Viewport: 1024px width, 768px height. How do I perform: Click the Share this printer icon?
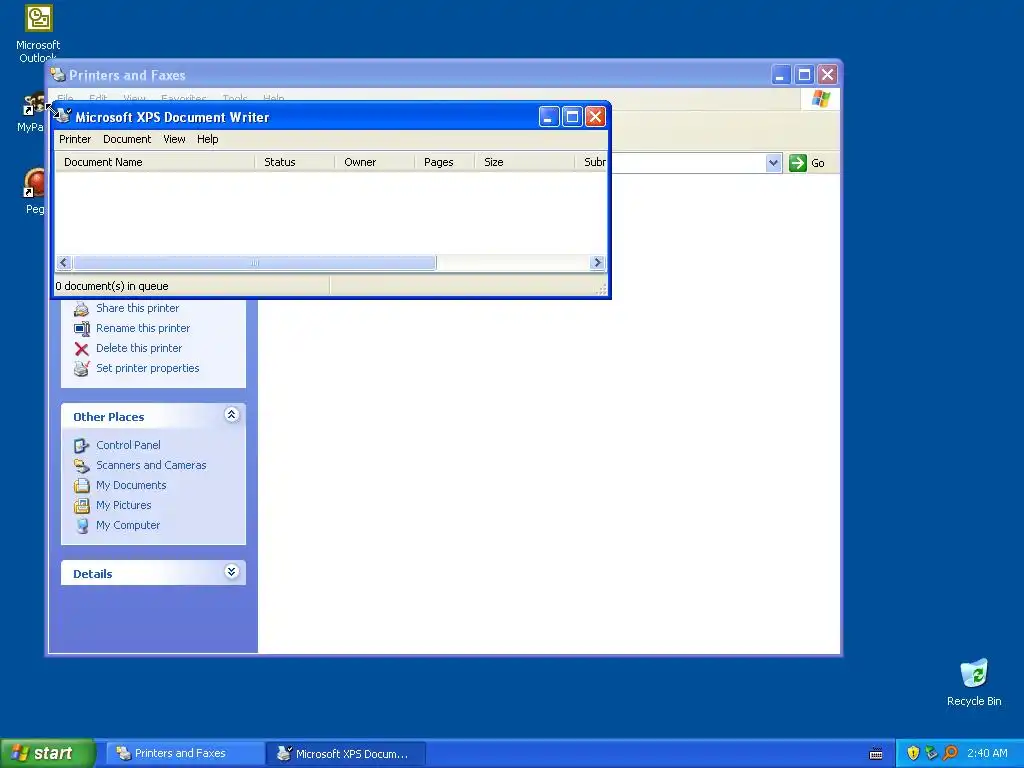coord(82,308)
